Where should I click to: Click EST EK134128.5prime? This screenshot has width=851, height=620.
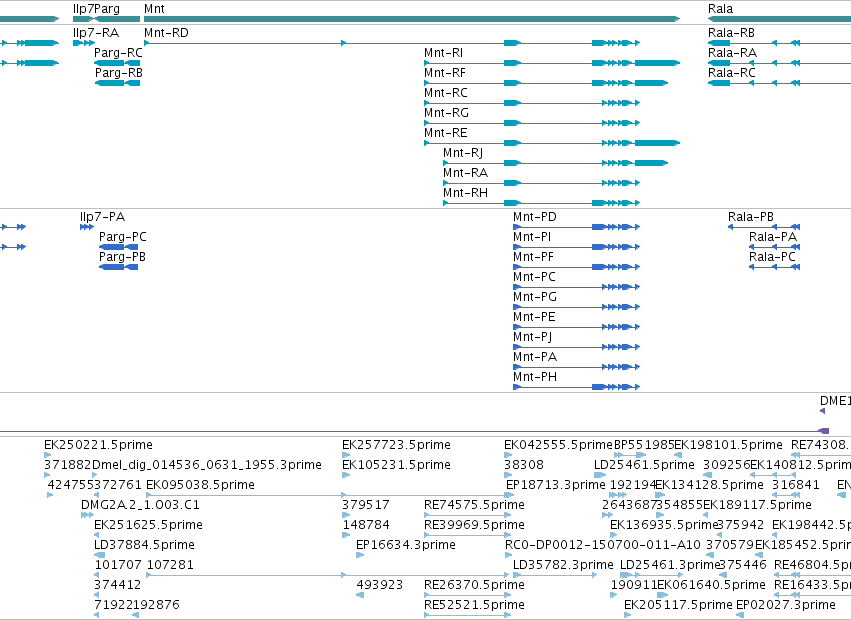point(709,485)
